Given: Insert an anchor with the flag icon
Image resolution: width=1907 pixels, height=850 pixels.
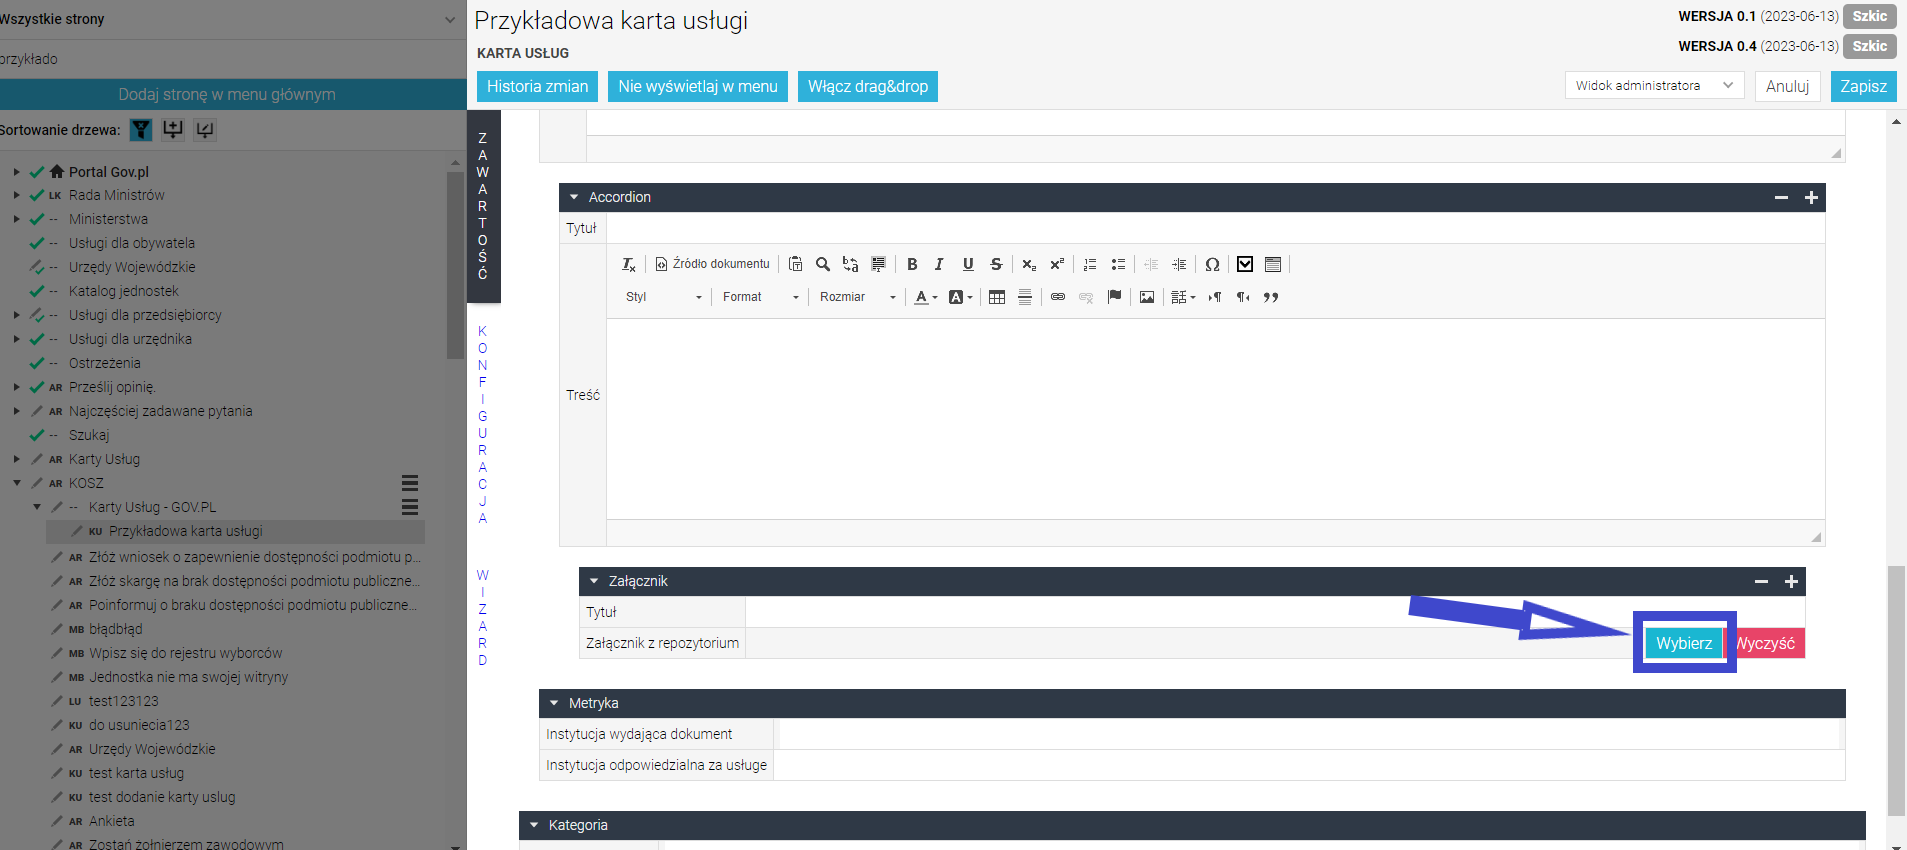Looking at the screenshot, I should tap(1115, 297).
